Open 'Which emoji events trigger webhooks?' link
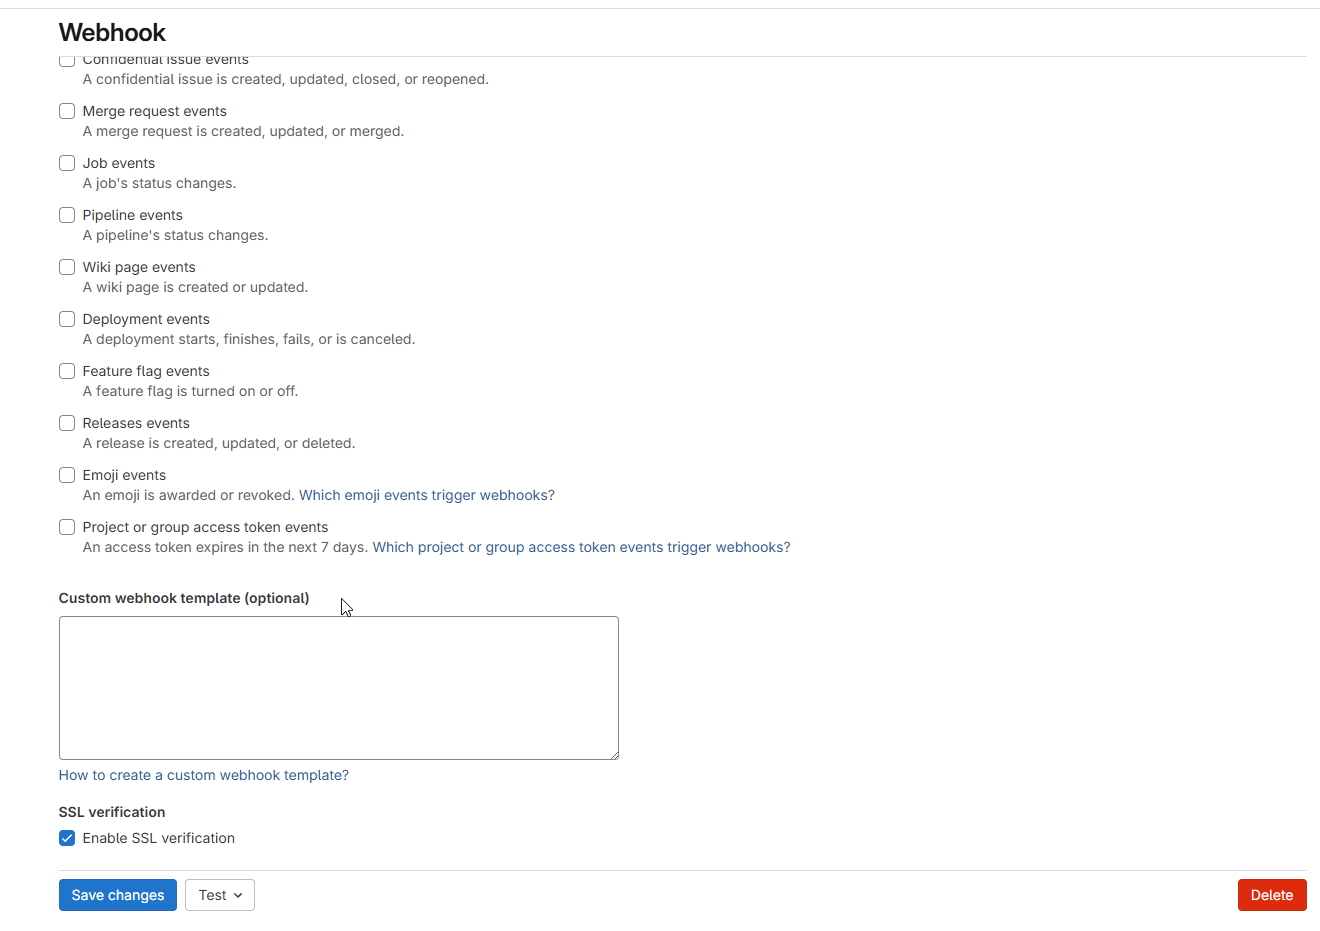Image resolution: width=1320 pixels, height=931 pixels. [426, 494]
